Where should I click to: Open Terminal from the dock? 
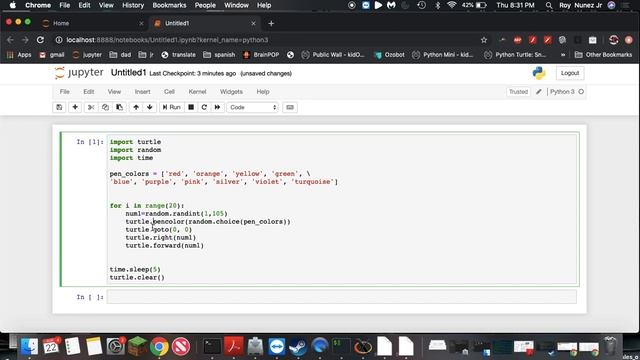tap(212, 347)
